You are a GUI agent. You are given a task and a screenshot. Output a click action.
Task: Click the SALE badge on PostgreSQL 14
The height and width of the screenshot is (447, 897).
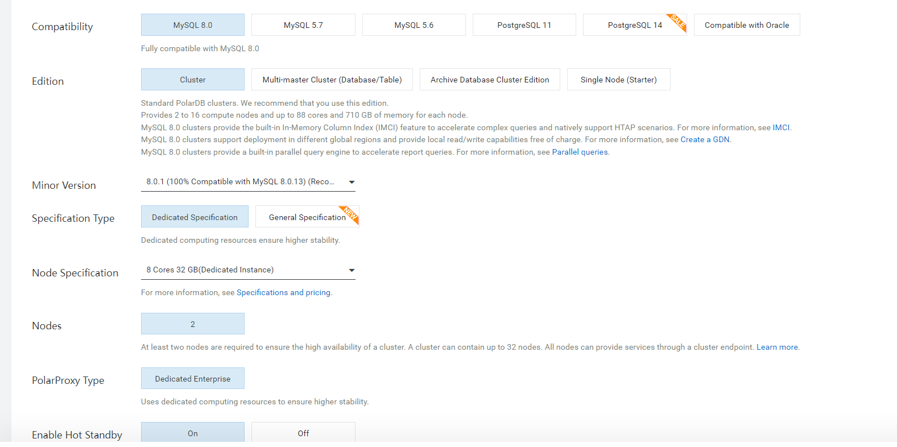pyautogui.click(x=678, y=22)
